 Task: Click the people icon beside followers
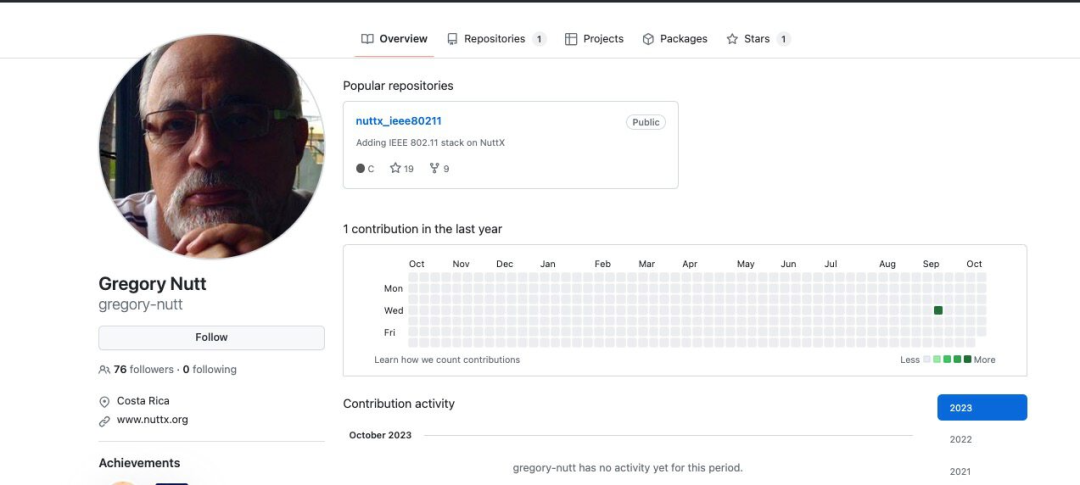coord(104,370)
